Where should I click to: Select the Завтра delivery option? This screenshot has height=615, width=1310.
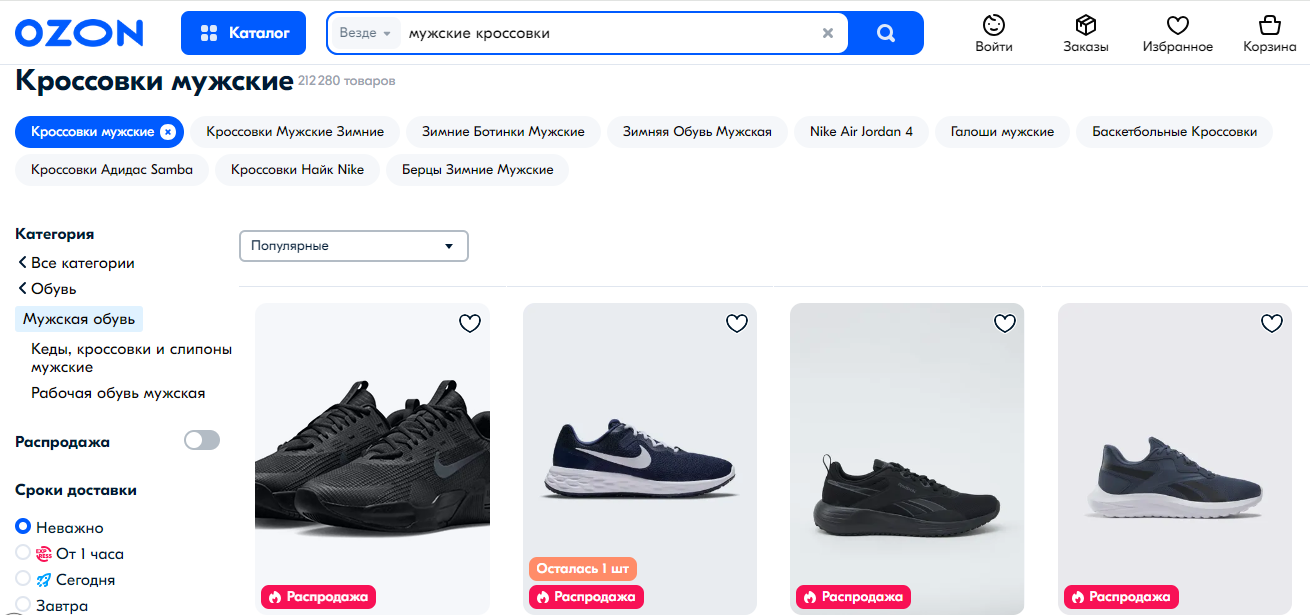(x=52, y=605)
